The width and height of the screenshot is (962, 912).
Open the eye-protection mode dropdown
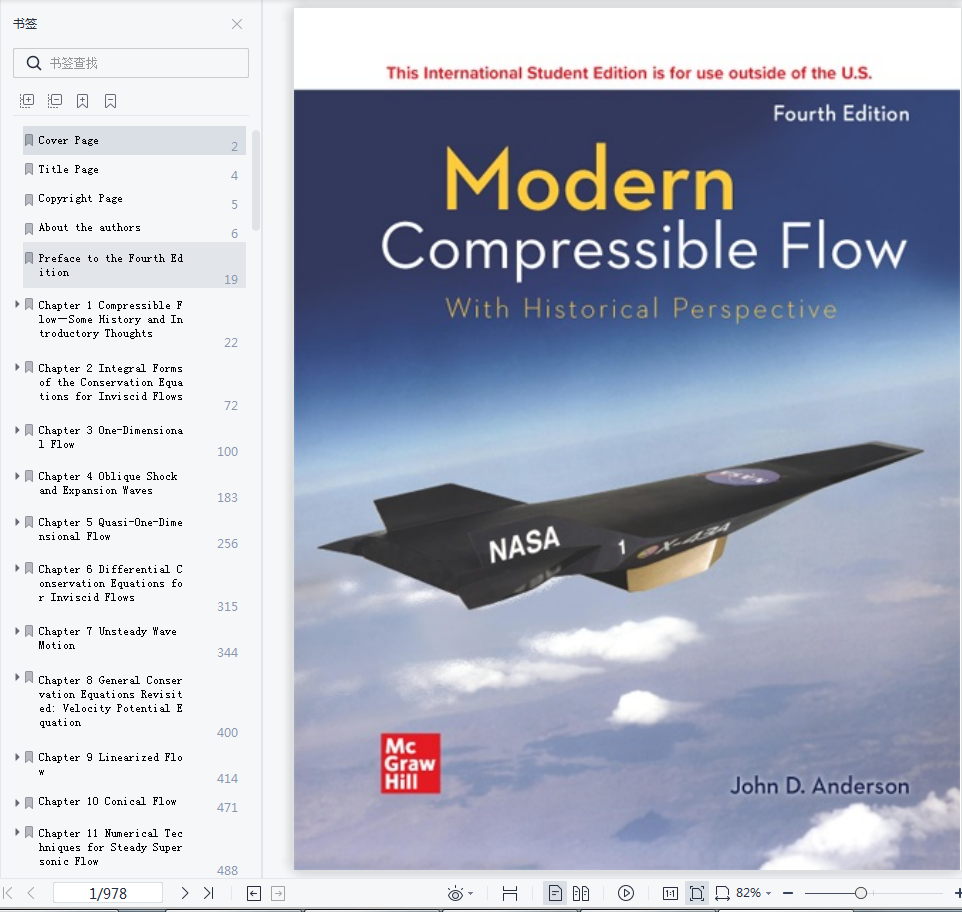click(x=471, y=894)
